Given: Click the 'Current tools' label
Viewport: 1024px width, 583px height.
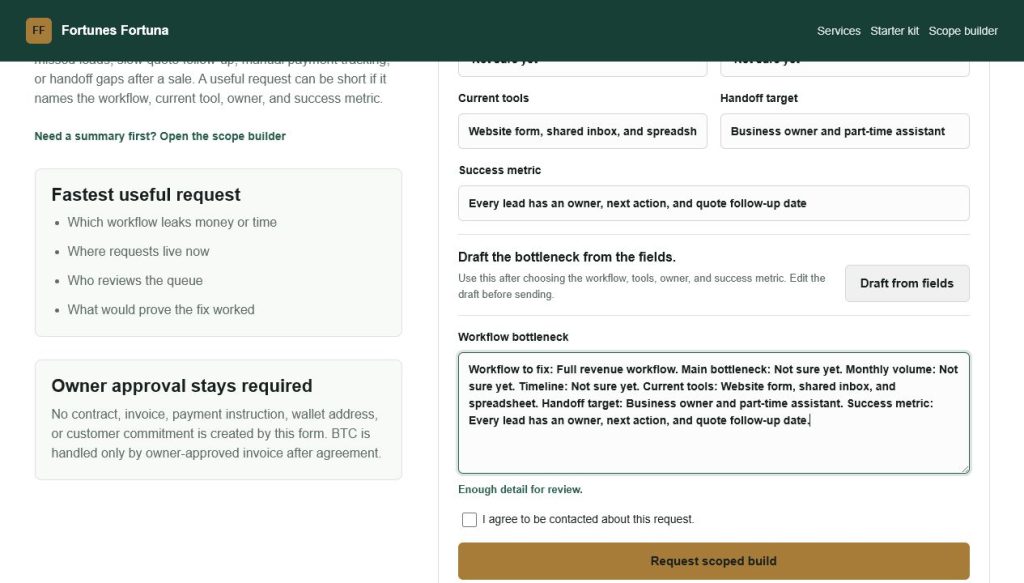Looking at the screenshot, I should [494, 98].
